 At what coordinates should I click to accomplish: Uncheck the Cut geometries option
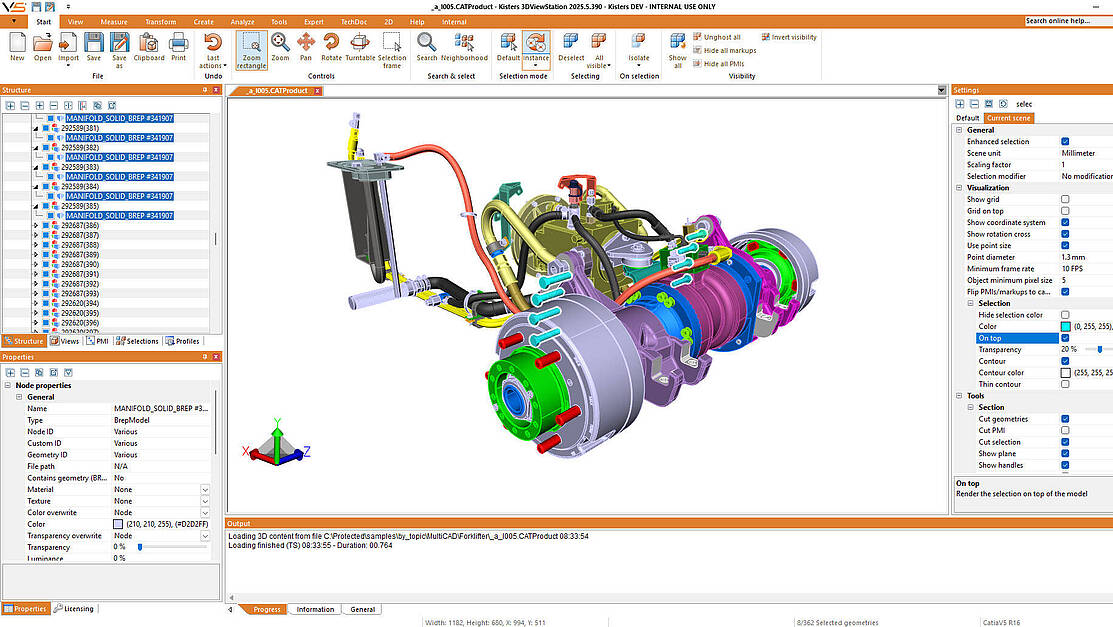coord(1065,419)
